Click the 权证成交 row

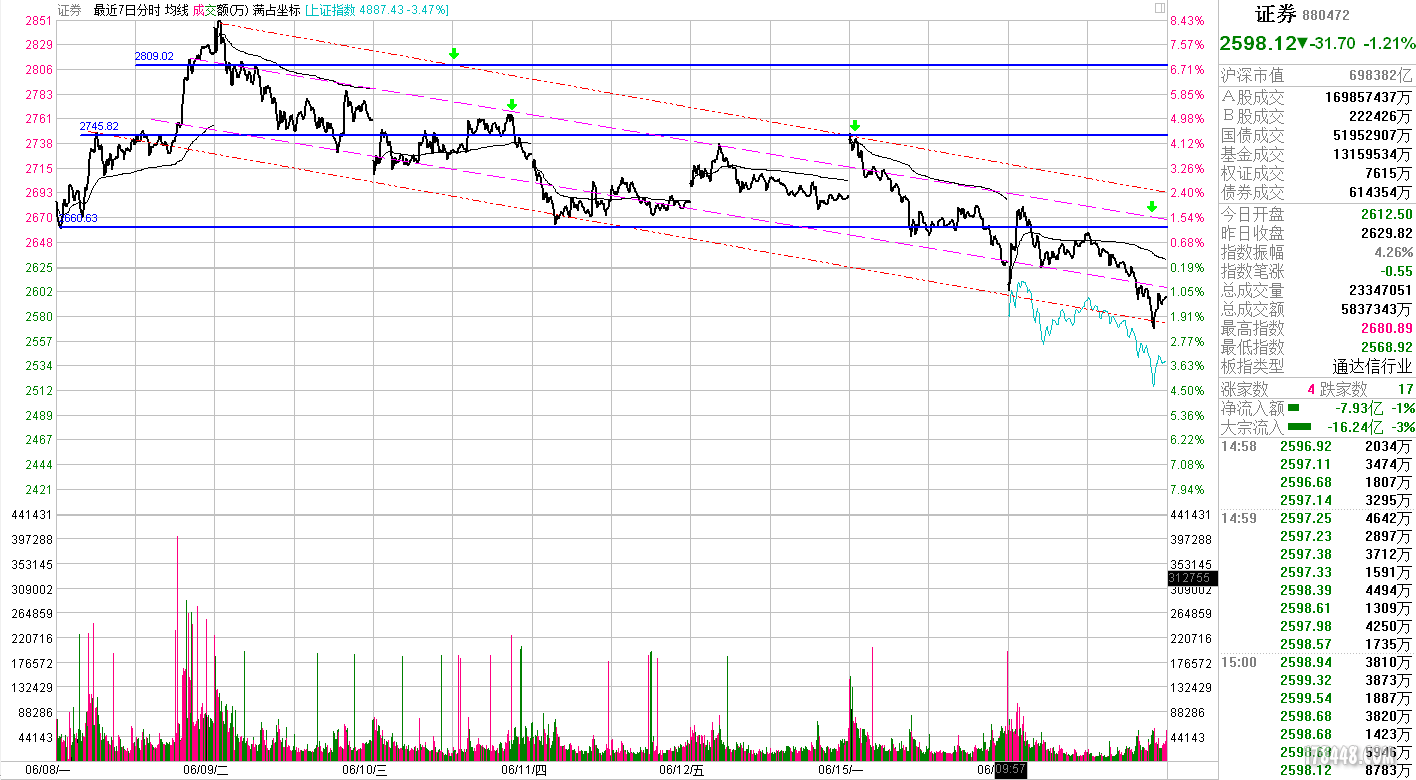[x=1317, y=173]
